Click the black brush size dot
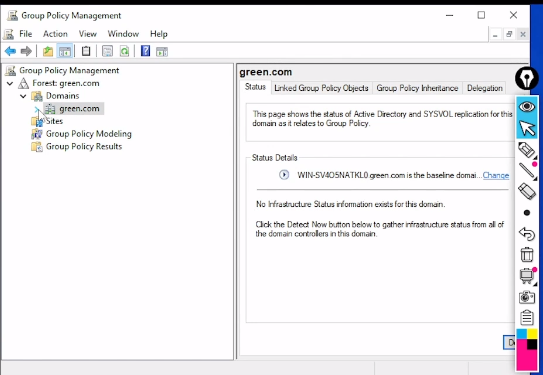The height and width of the screenshot is (375, 543). click(x=527, y=213)
